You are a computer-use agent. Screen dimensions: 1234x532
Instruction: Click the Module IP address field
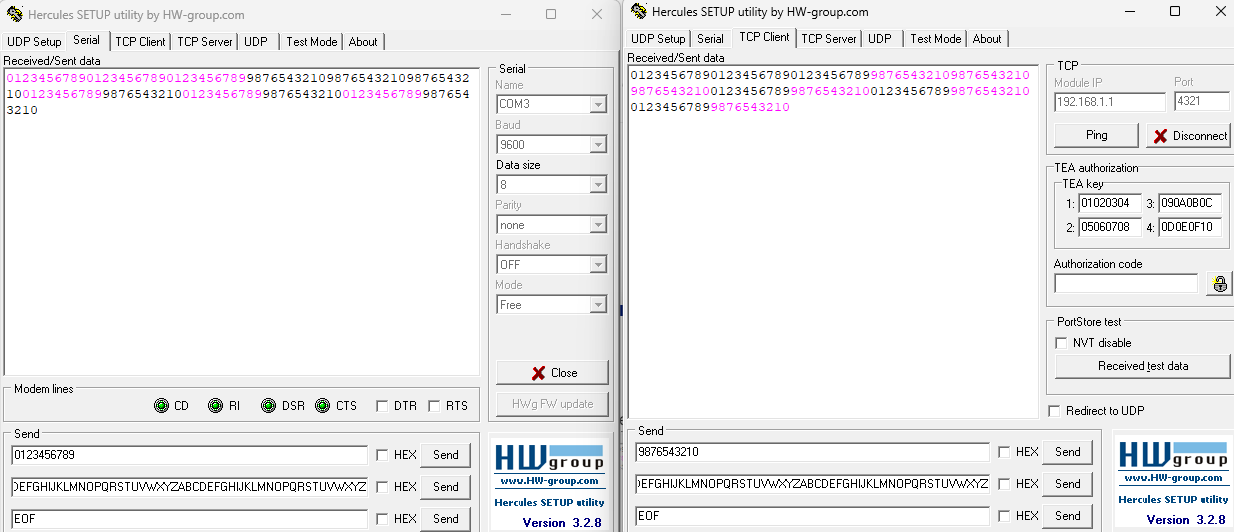pos(1109,102)
